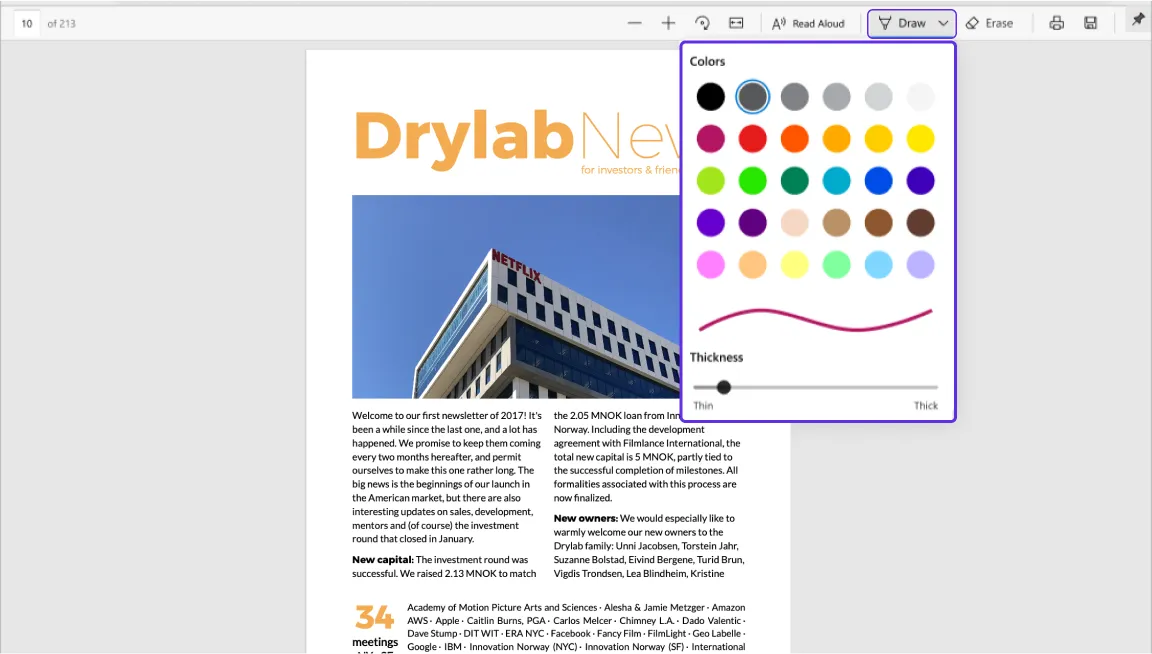This screenshot has width=1152, height=654.
Task: Choose the pastel orange color swatch
Action: (x=752, y=265)
